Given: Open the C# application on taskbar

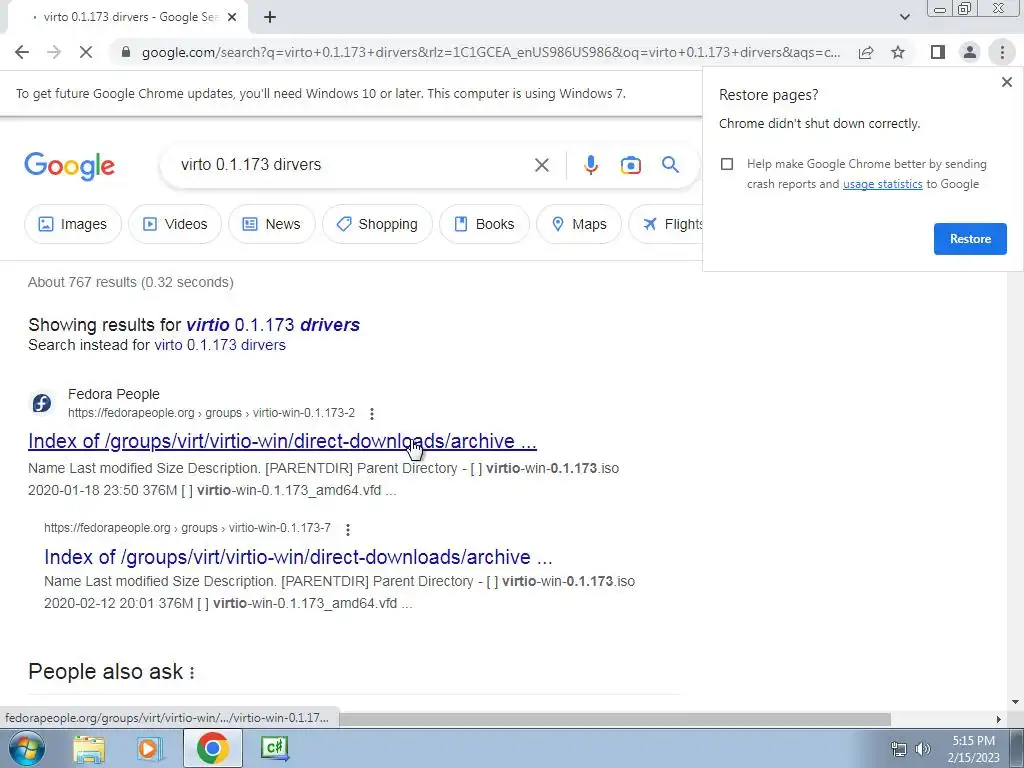Looking at the screenshot, I should (274, 748).
